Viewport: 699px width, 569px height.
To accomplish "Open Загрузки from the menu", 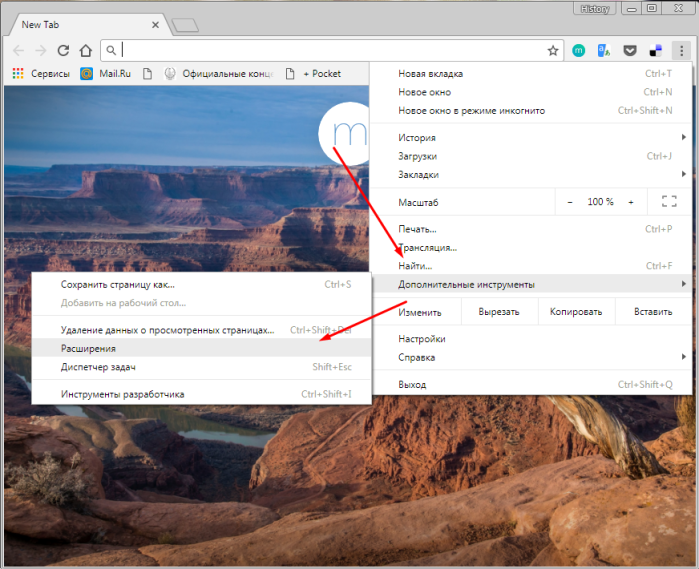I will click(x=530, y=157).
